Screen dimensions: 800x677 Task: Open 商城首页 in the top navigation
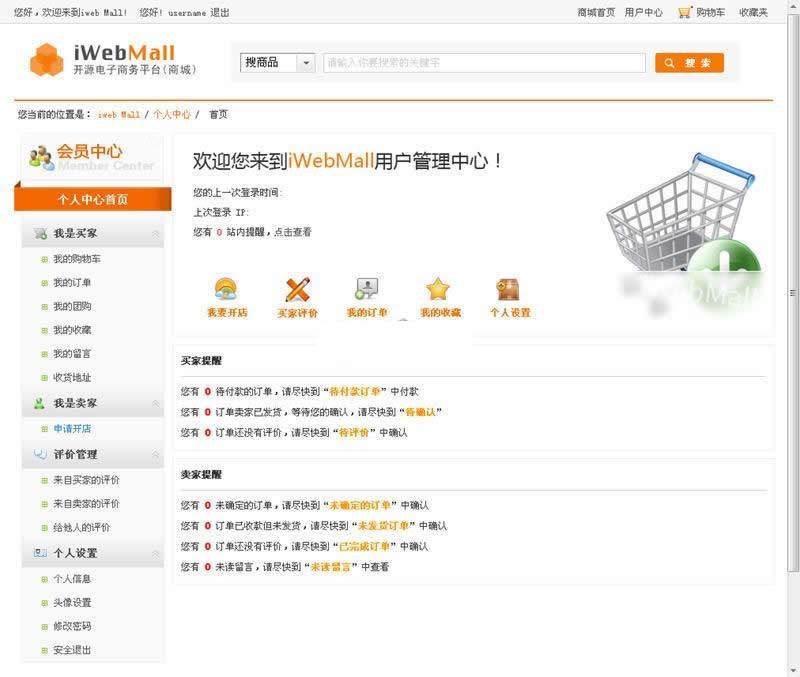(596, 12)
